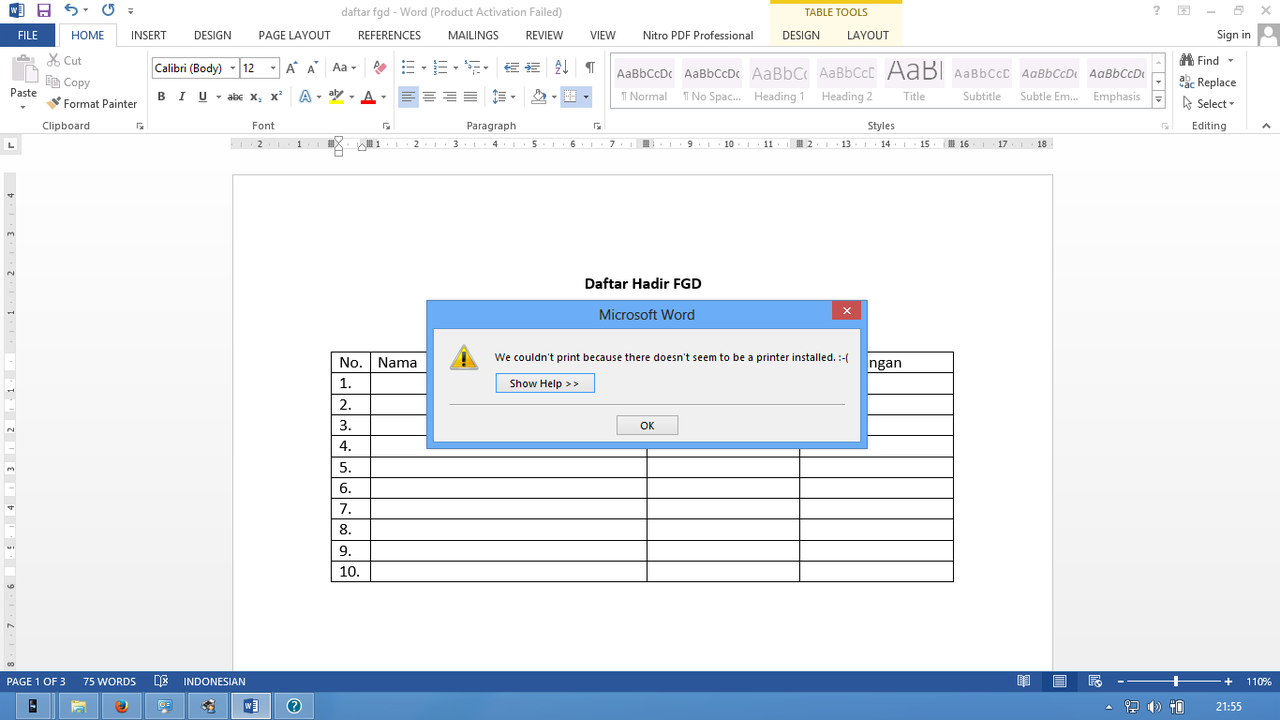The image size is (1280, 720).
Task: Open File Explorer from the taskbar
Action: (x=78, y=706)
